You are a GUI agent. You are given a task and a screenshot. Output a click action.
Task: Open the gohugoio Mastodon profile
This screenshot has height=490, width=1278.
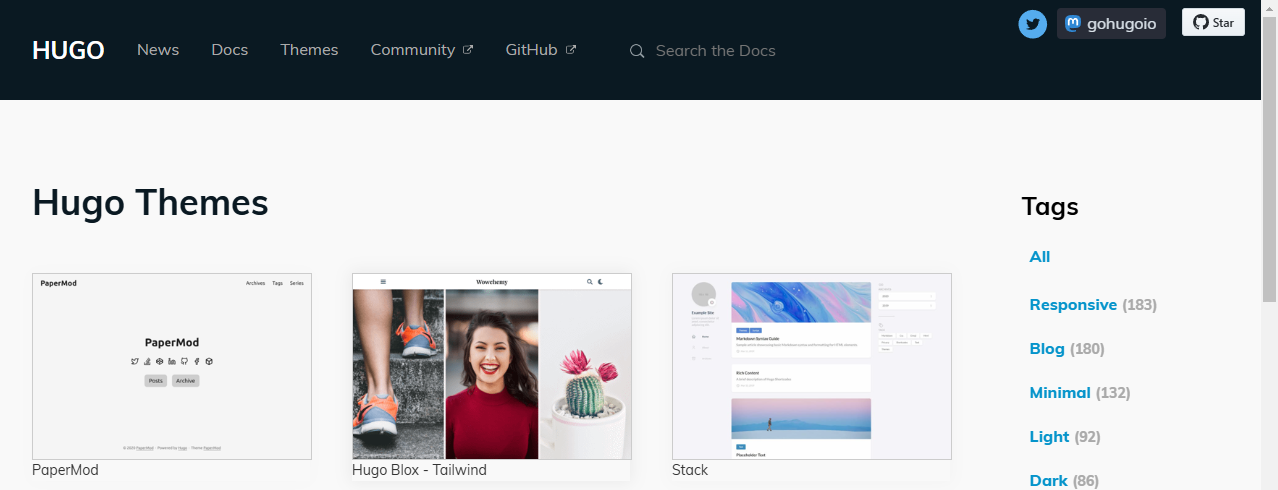pos(1111,24)
